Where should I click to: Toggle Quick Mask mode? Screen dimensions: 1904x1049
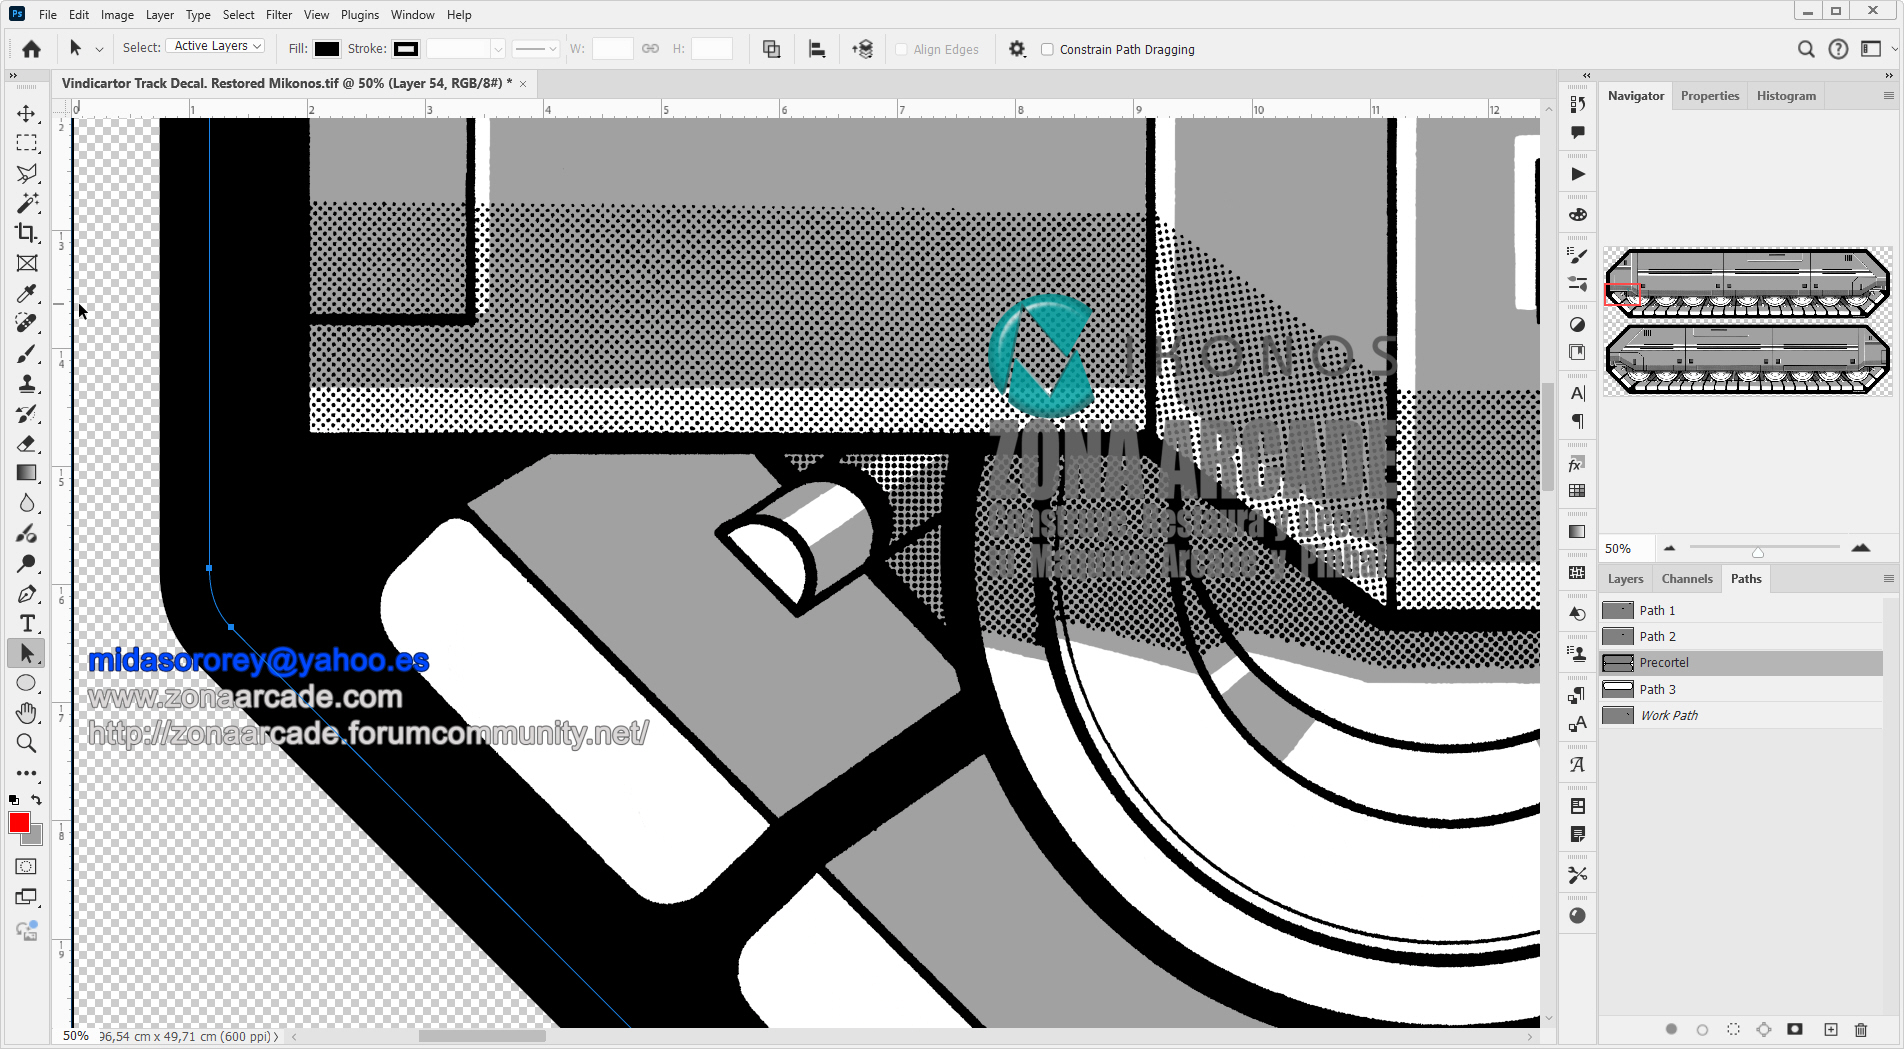(x=27, y=867)
